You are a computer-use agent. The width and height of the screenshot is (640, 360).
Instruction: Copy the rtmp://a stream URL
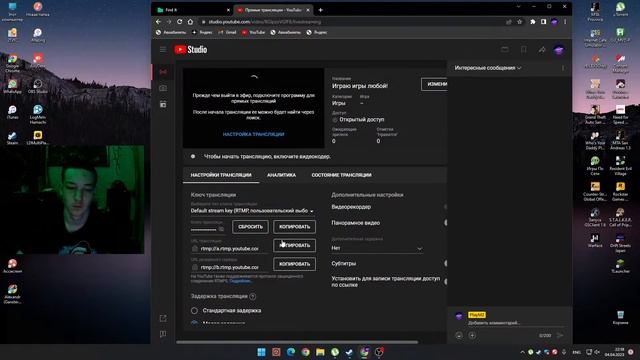[x=294, y=245]
